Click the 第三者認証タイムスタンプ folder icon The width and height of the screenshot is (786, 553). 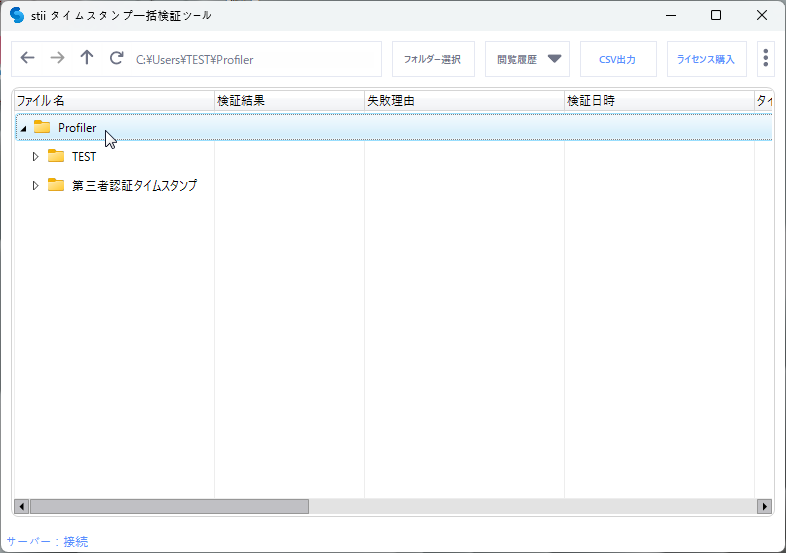[x=56, y=185]
